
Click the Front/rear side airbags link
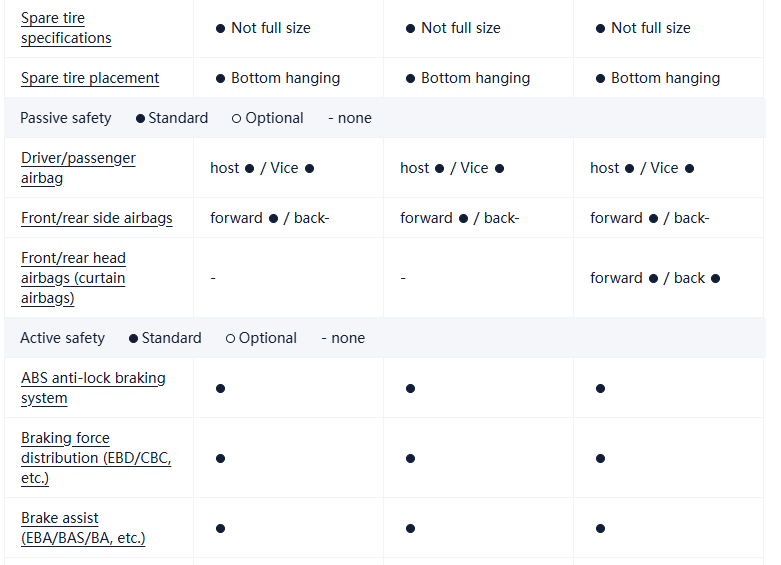[x=97, y=218]
